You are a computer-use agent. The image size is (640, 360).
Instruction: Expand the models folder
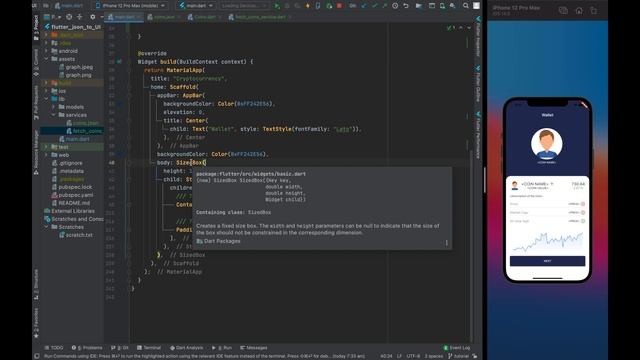click(53, 107)
